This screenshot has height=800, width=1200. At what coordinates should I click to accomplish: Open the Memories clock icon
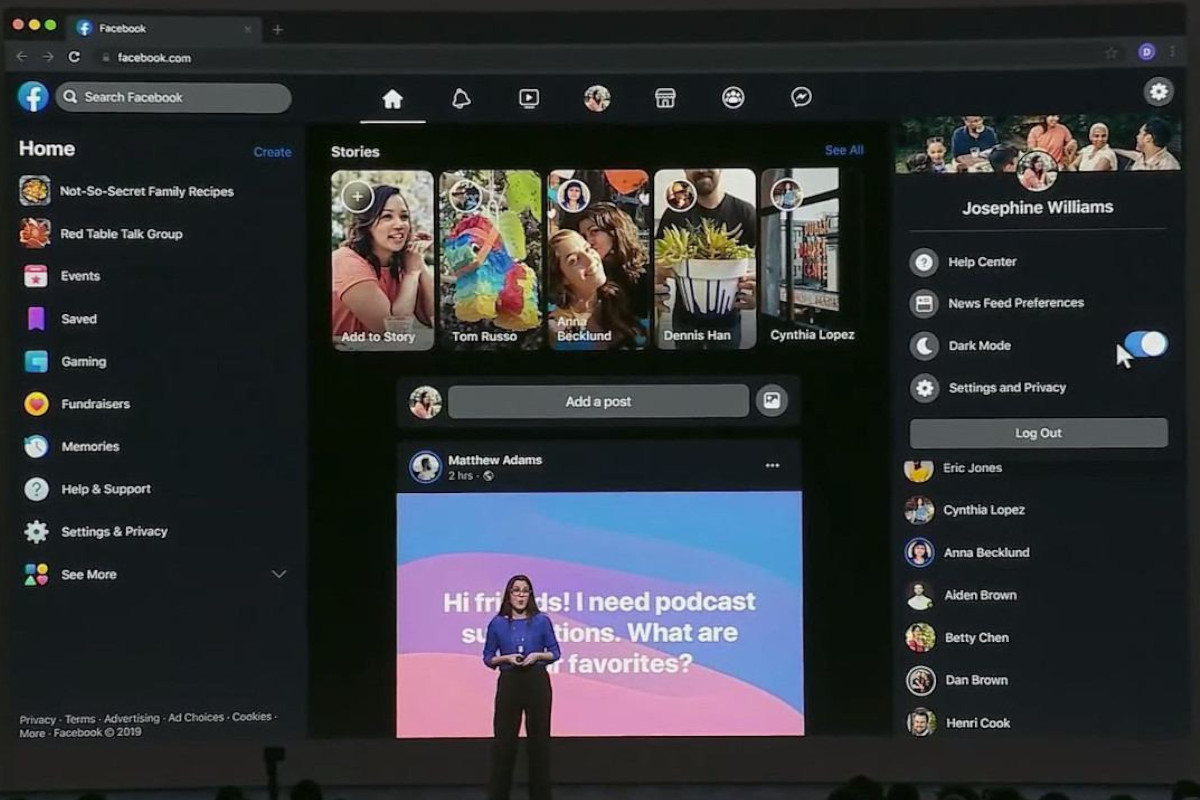pyautogui.click(x=36, y=447)
